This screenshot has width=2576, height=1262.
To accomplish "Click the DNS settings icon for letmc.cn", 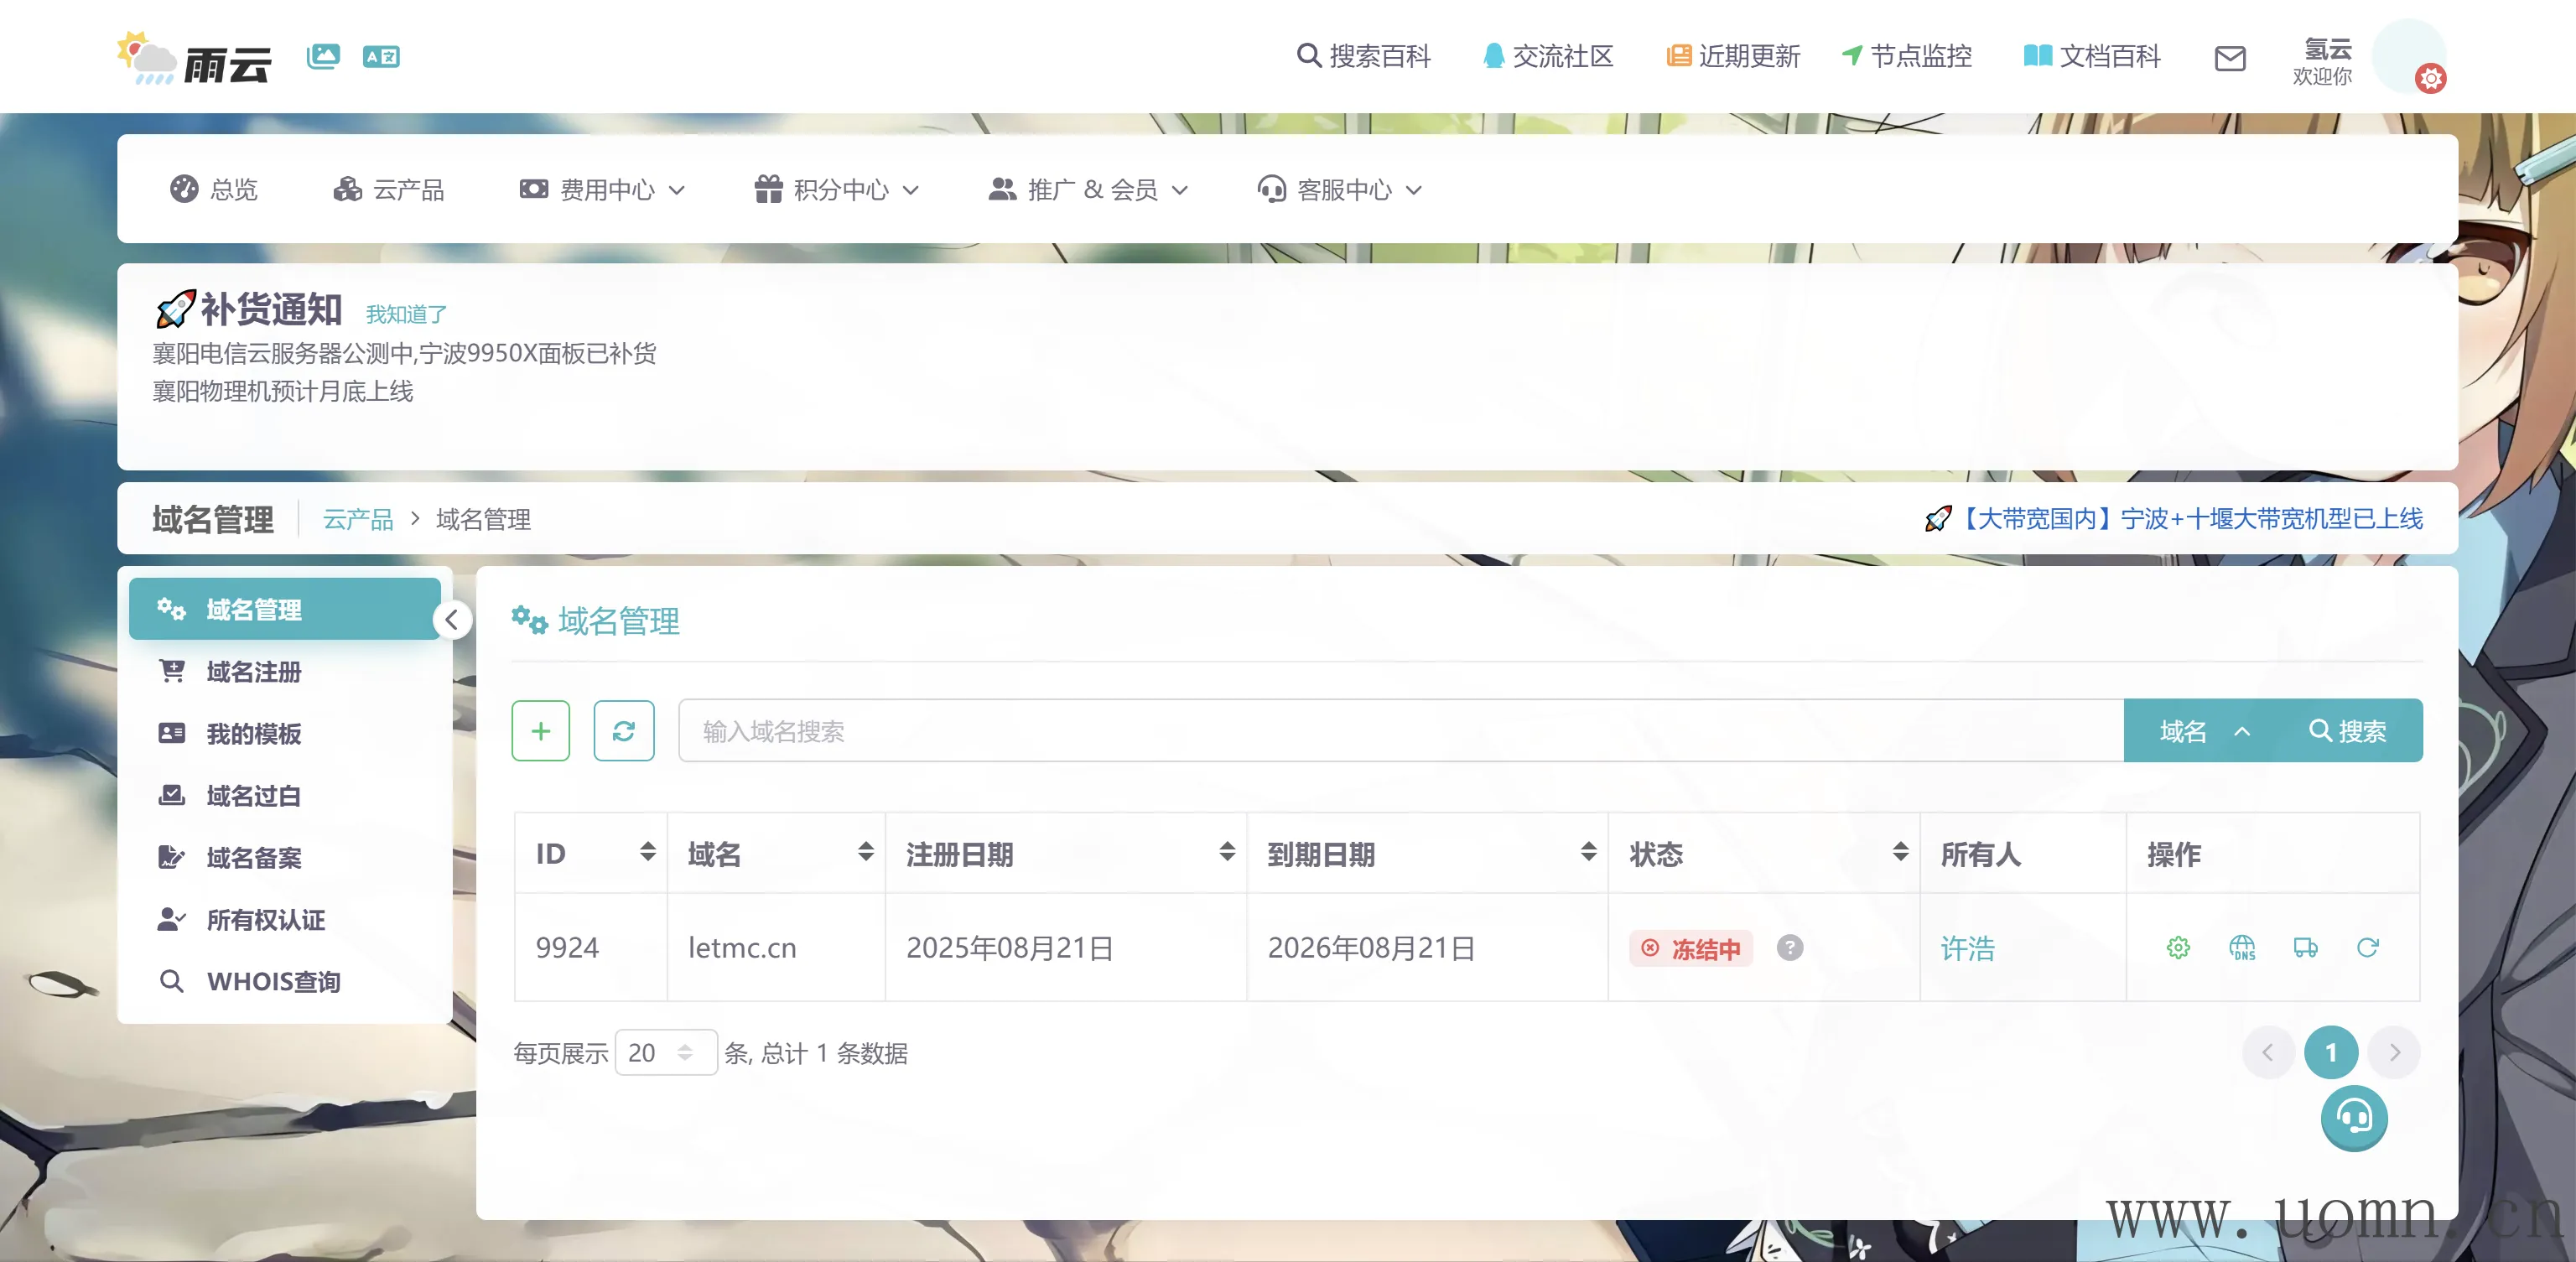I will [2242, 947].
